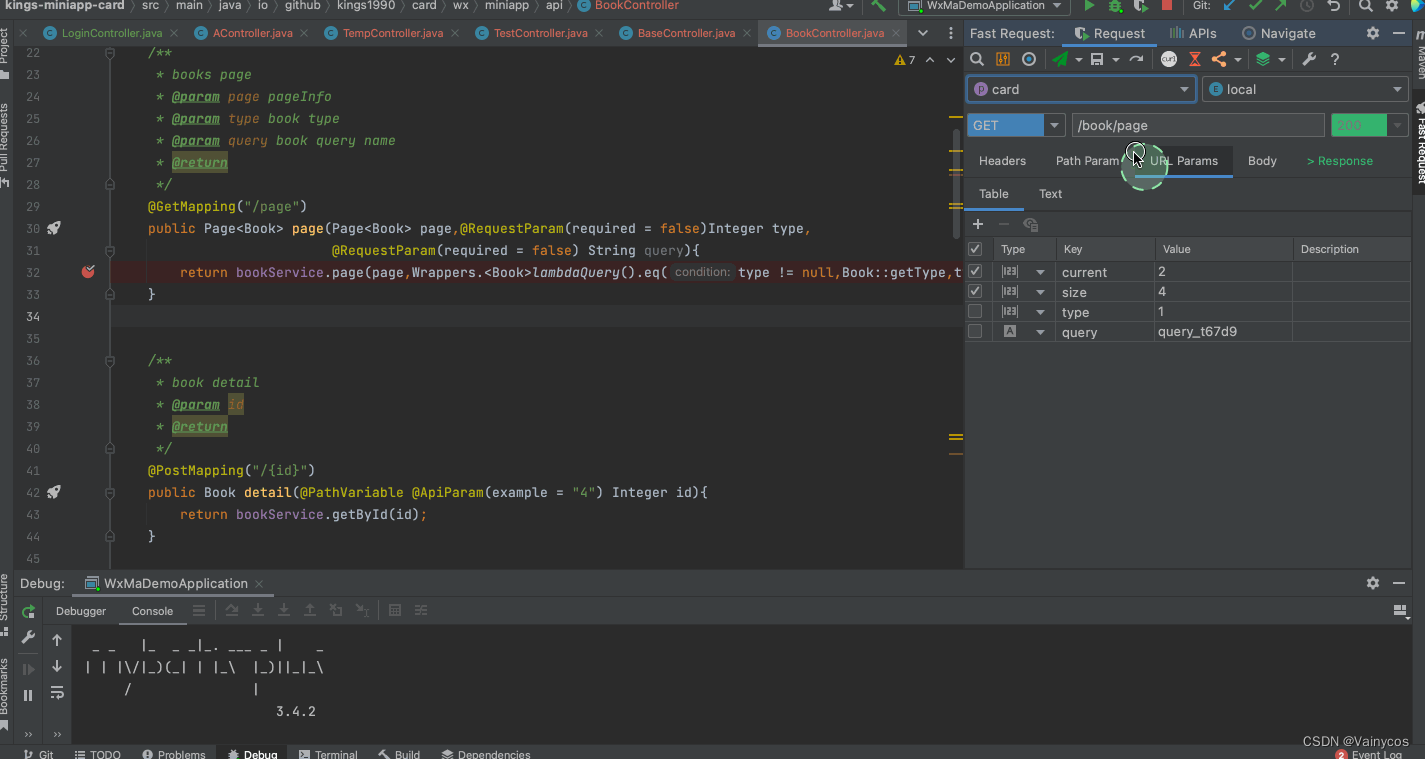Viewport: 1425px width, 759px height.
Task: Toggle soft-wrap icon in console
Action: click(57, 692)
